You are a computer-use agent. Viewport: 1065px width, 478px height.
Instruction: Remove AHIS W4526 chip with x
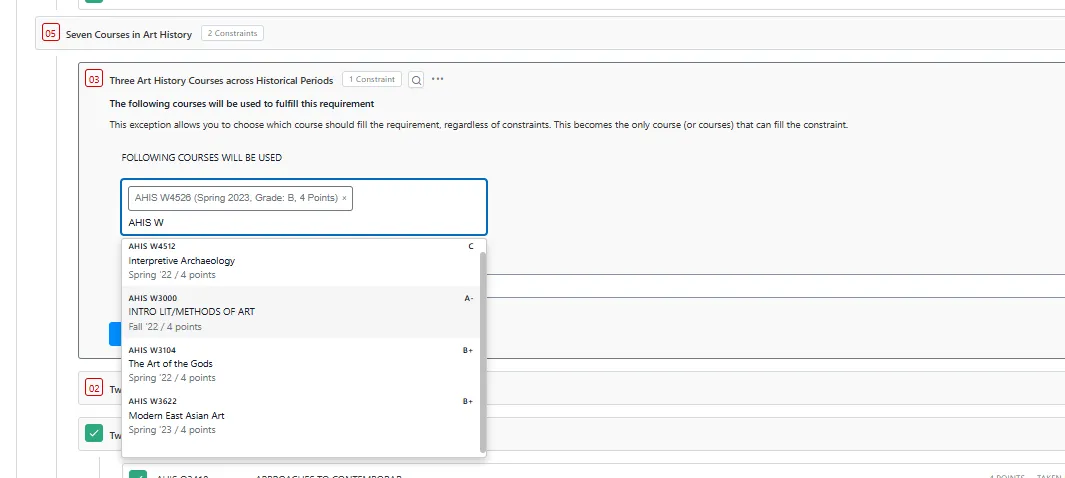[x=344, y=198]
